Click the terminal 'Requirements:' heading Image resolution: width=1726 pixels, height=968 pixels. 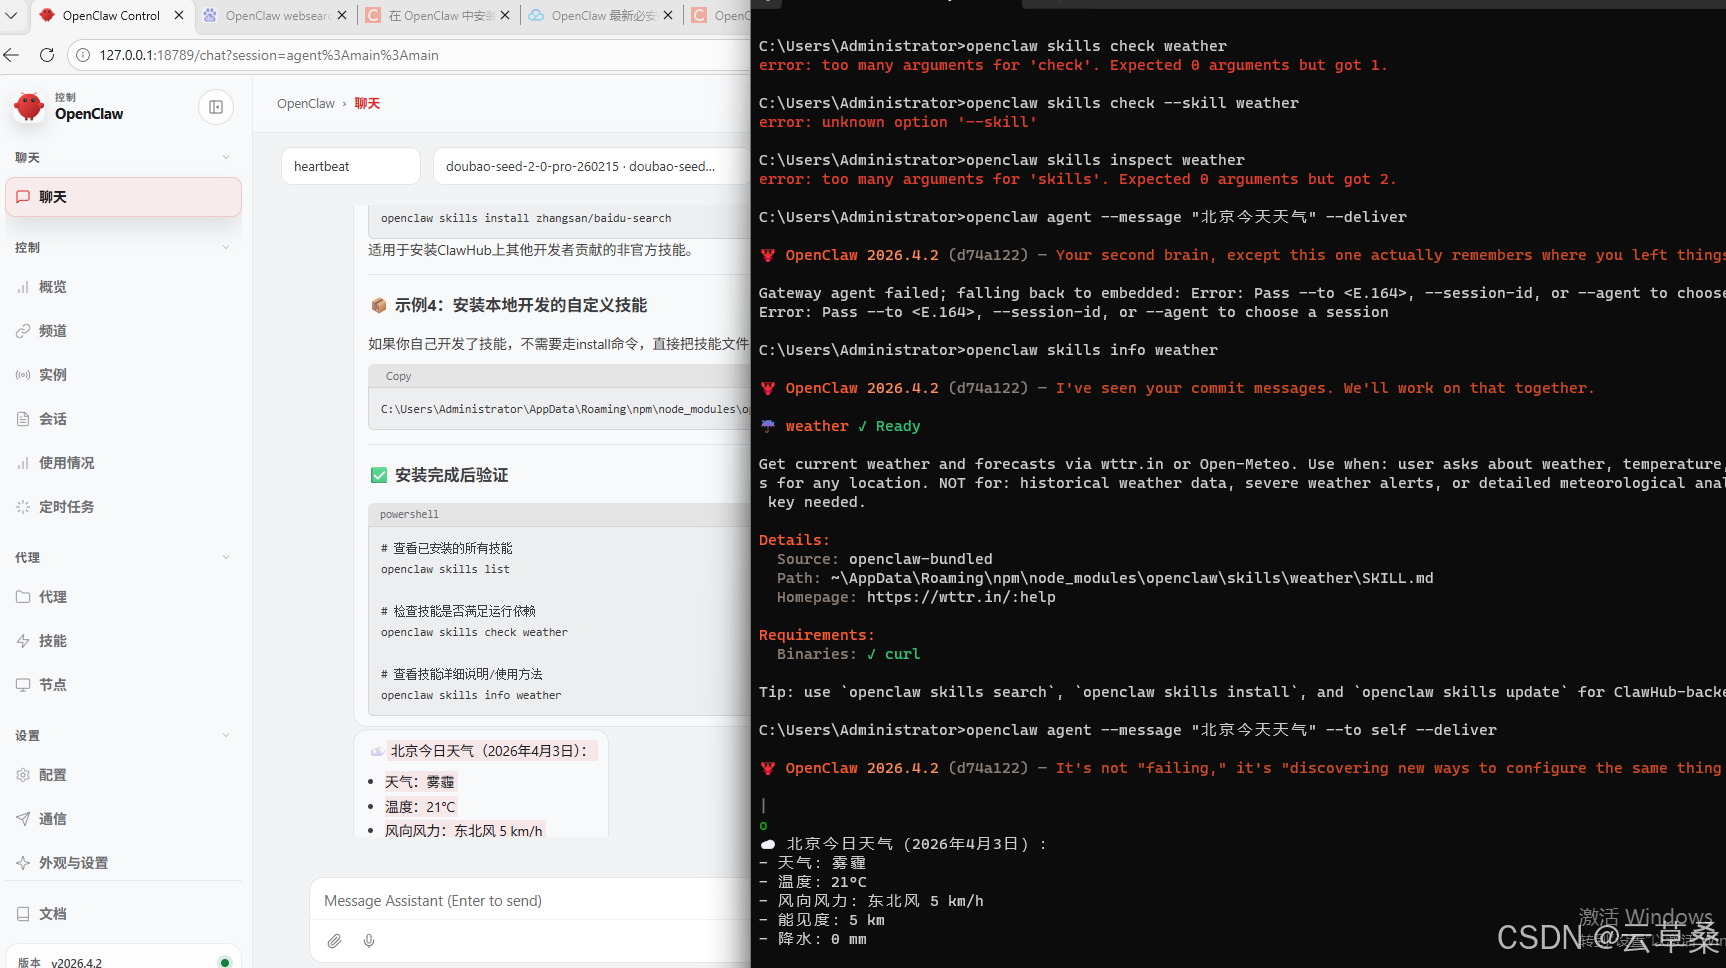[816, 635]
